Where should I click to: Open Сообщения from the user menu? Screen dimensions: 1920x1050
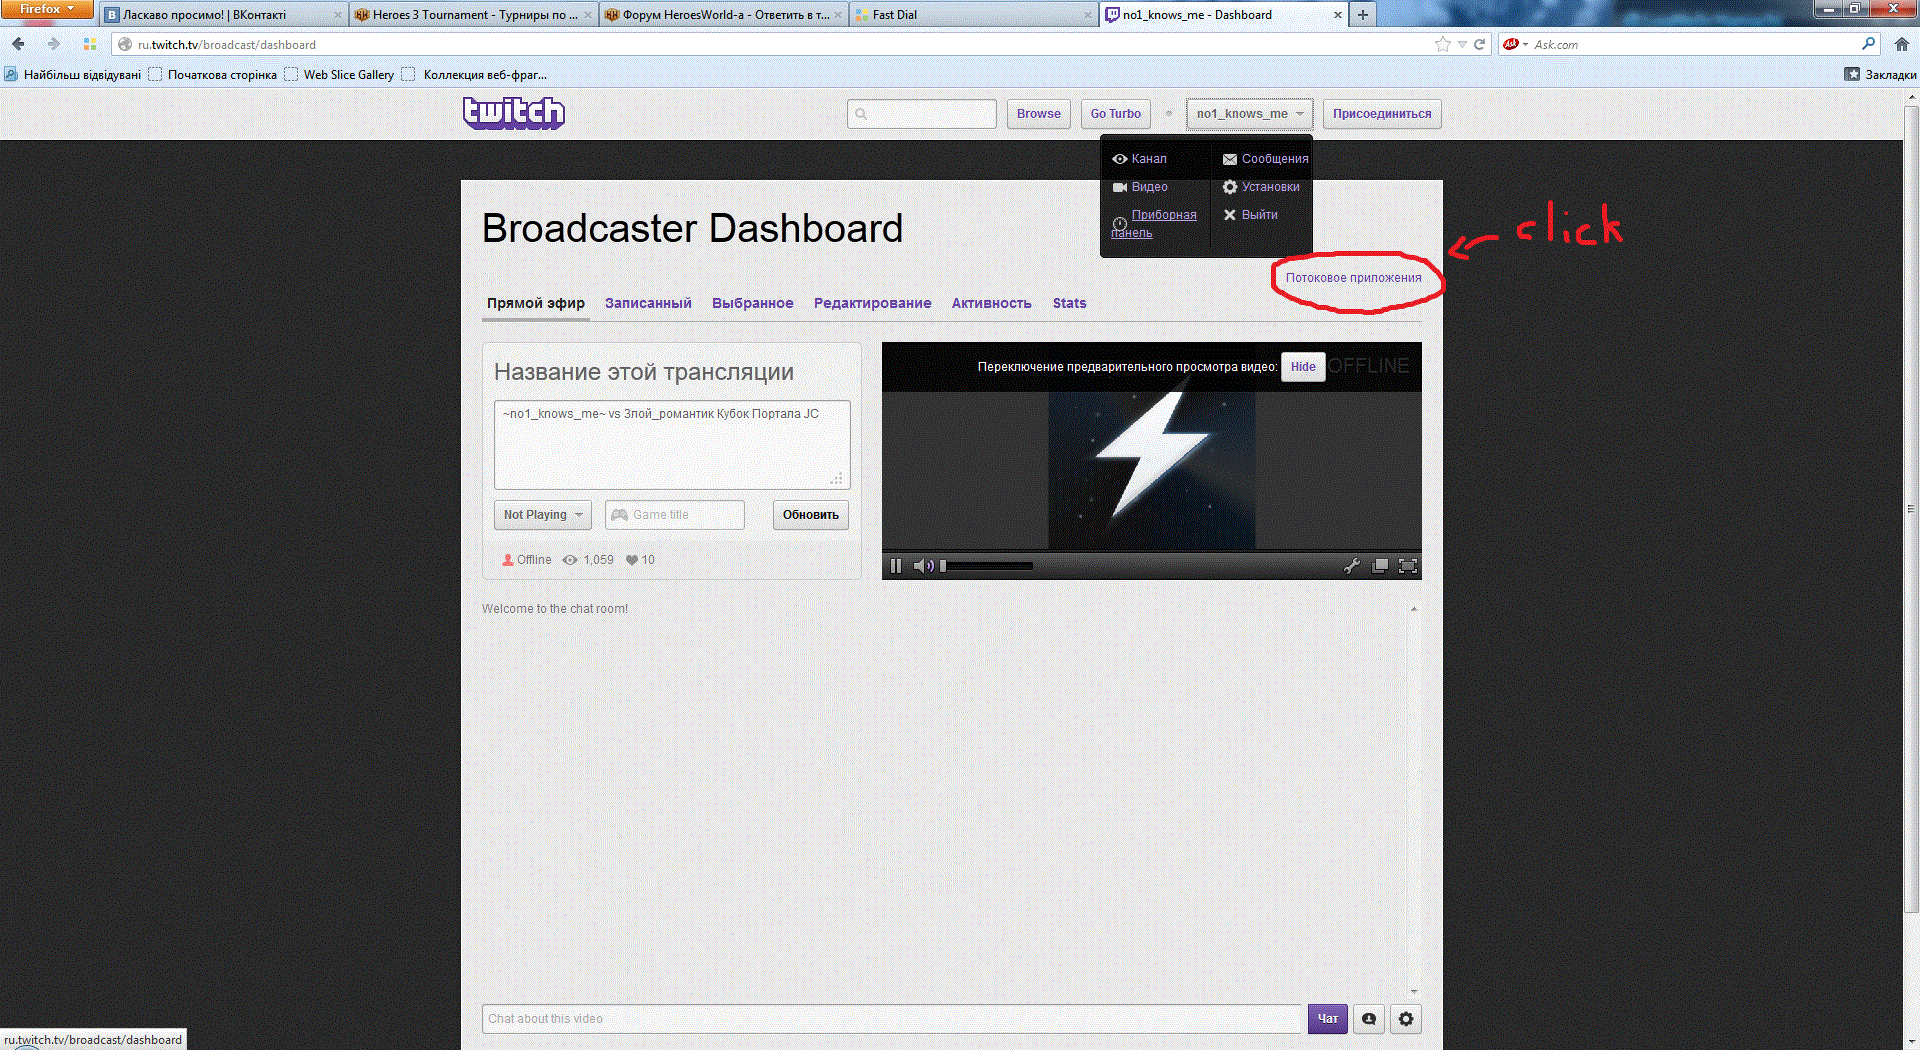pos(1265,158)
